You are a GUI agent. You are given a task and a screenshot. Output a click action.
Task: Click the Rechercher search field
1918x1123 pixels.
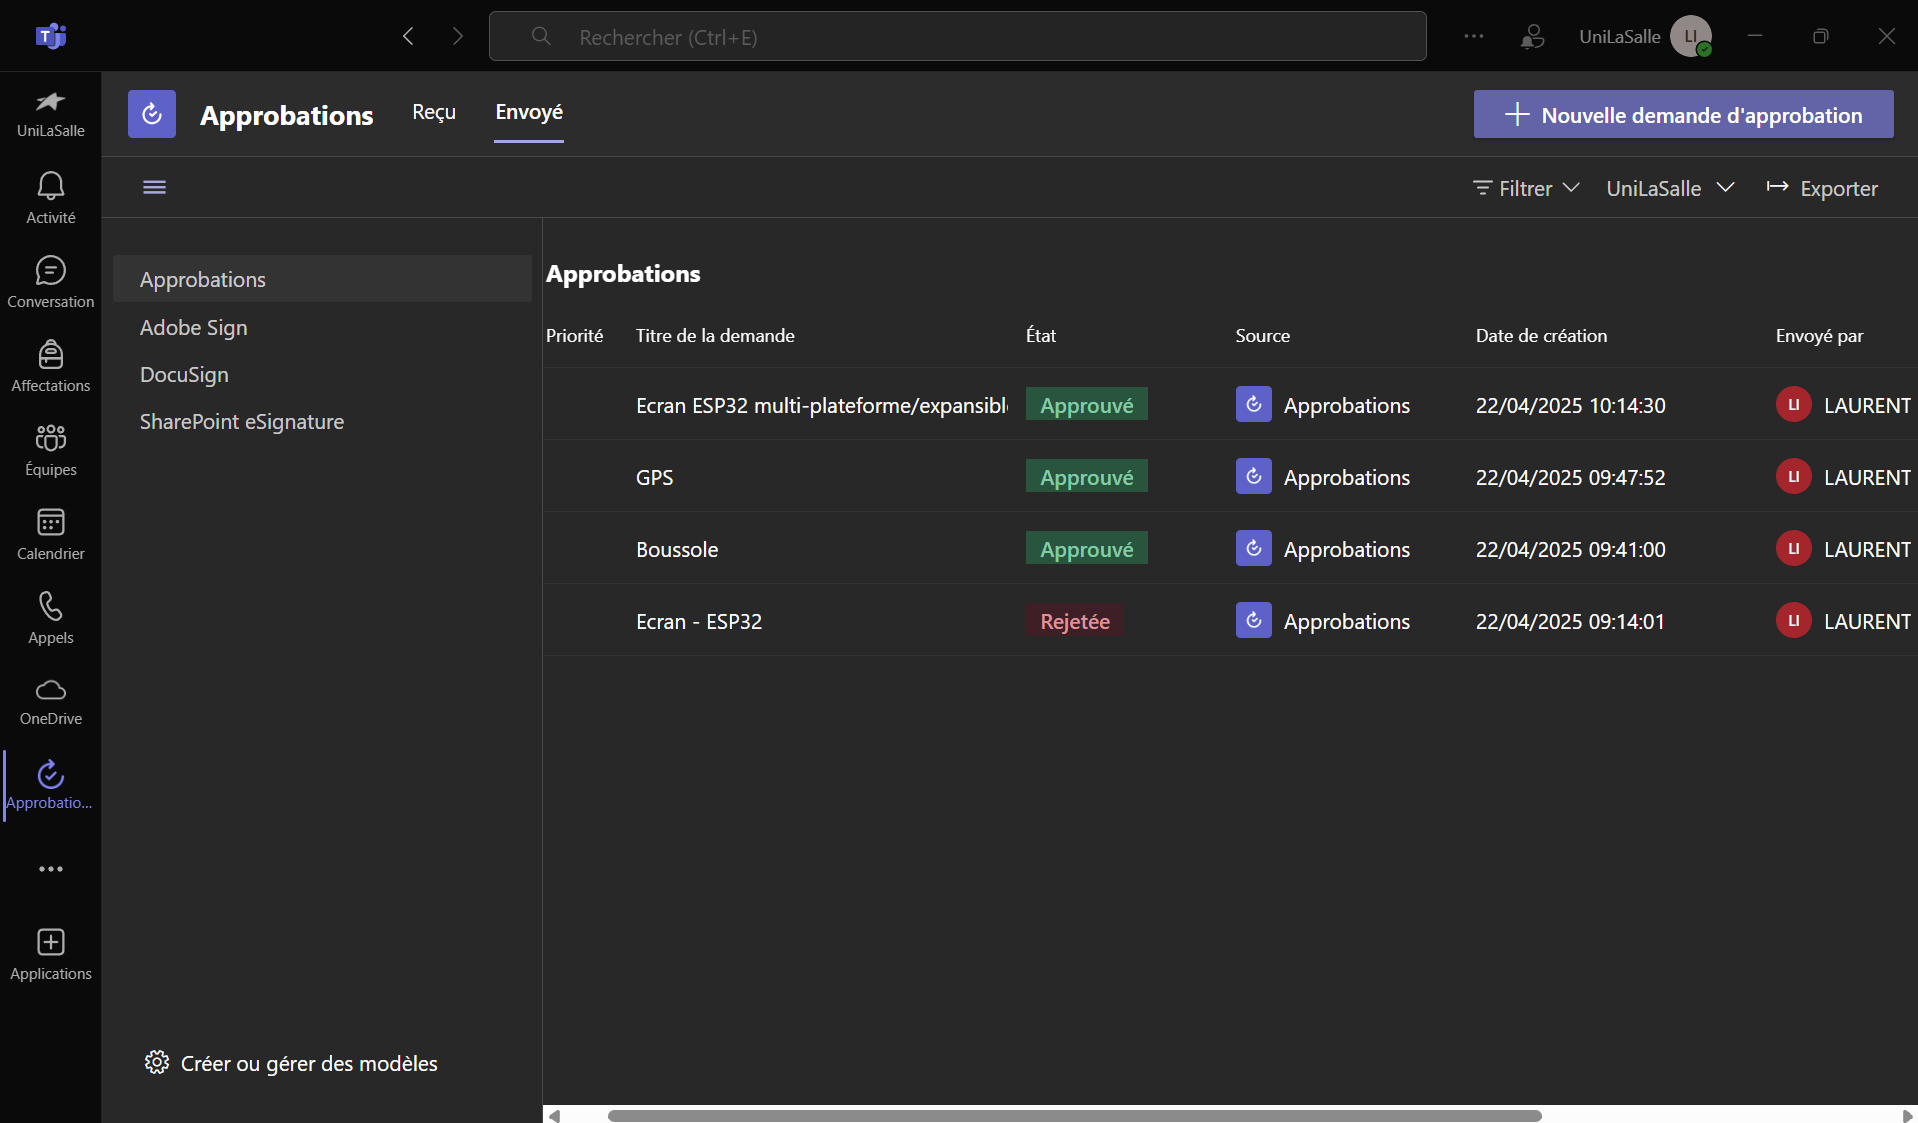coord(957,37)
